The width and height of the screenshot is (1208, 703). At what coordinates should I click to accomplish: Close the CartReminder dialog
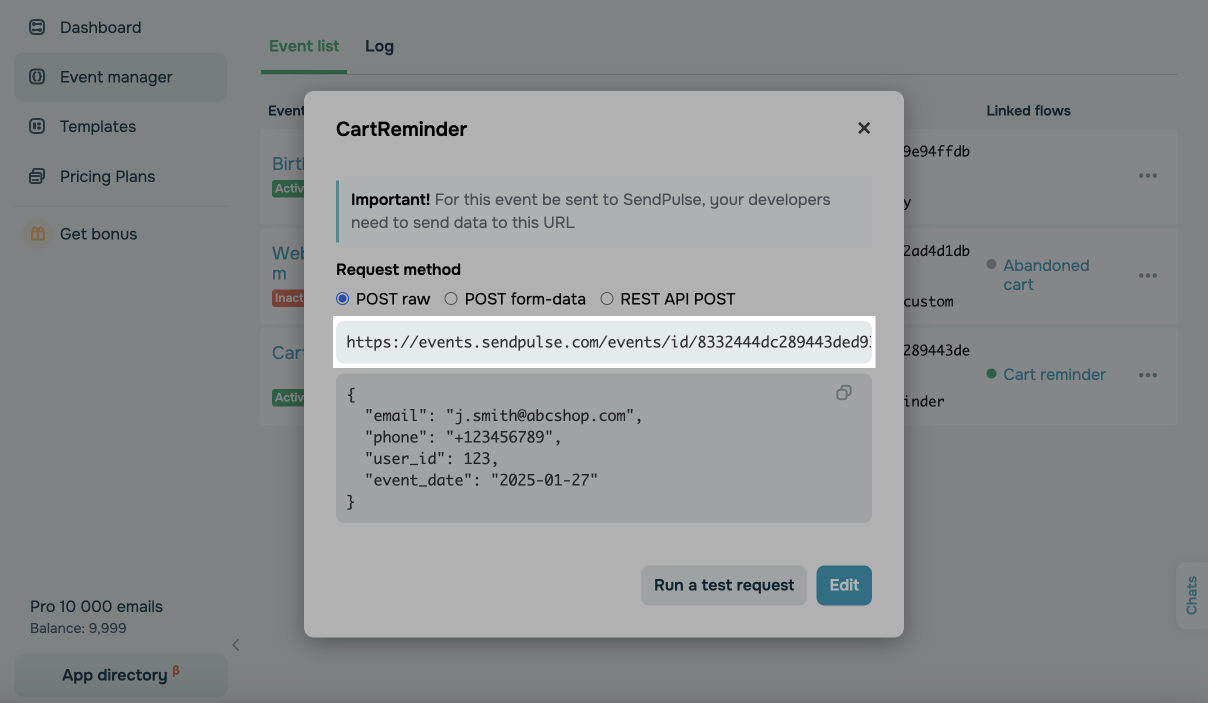point(864,128)
